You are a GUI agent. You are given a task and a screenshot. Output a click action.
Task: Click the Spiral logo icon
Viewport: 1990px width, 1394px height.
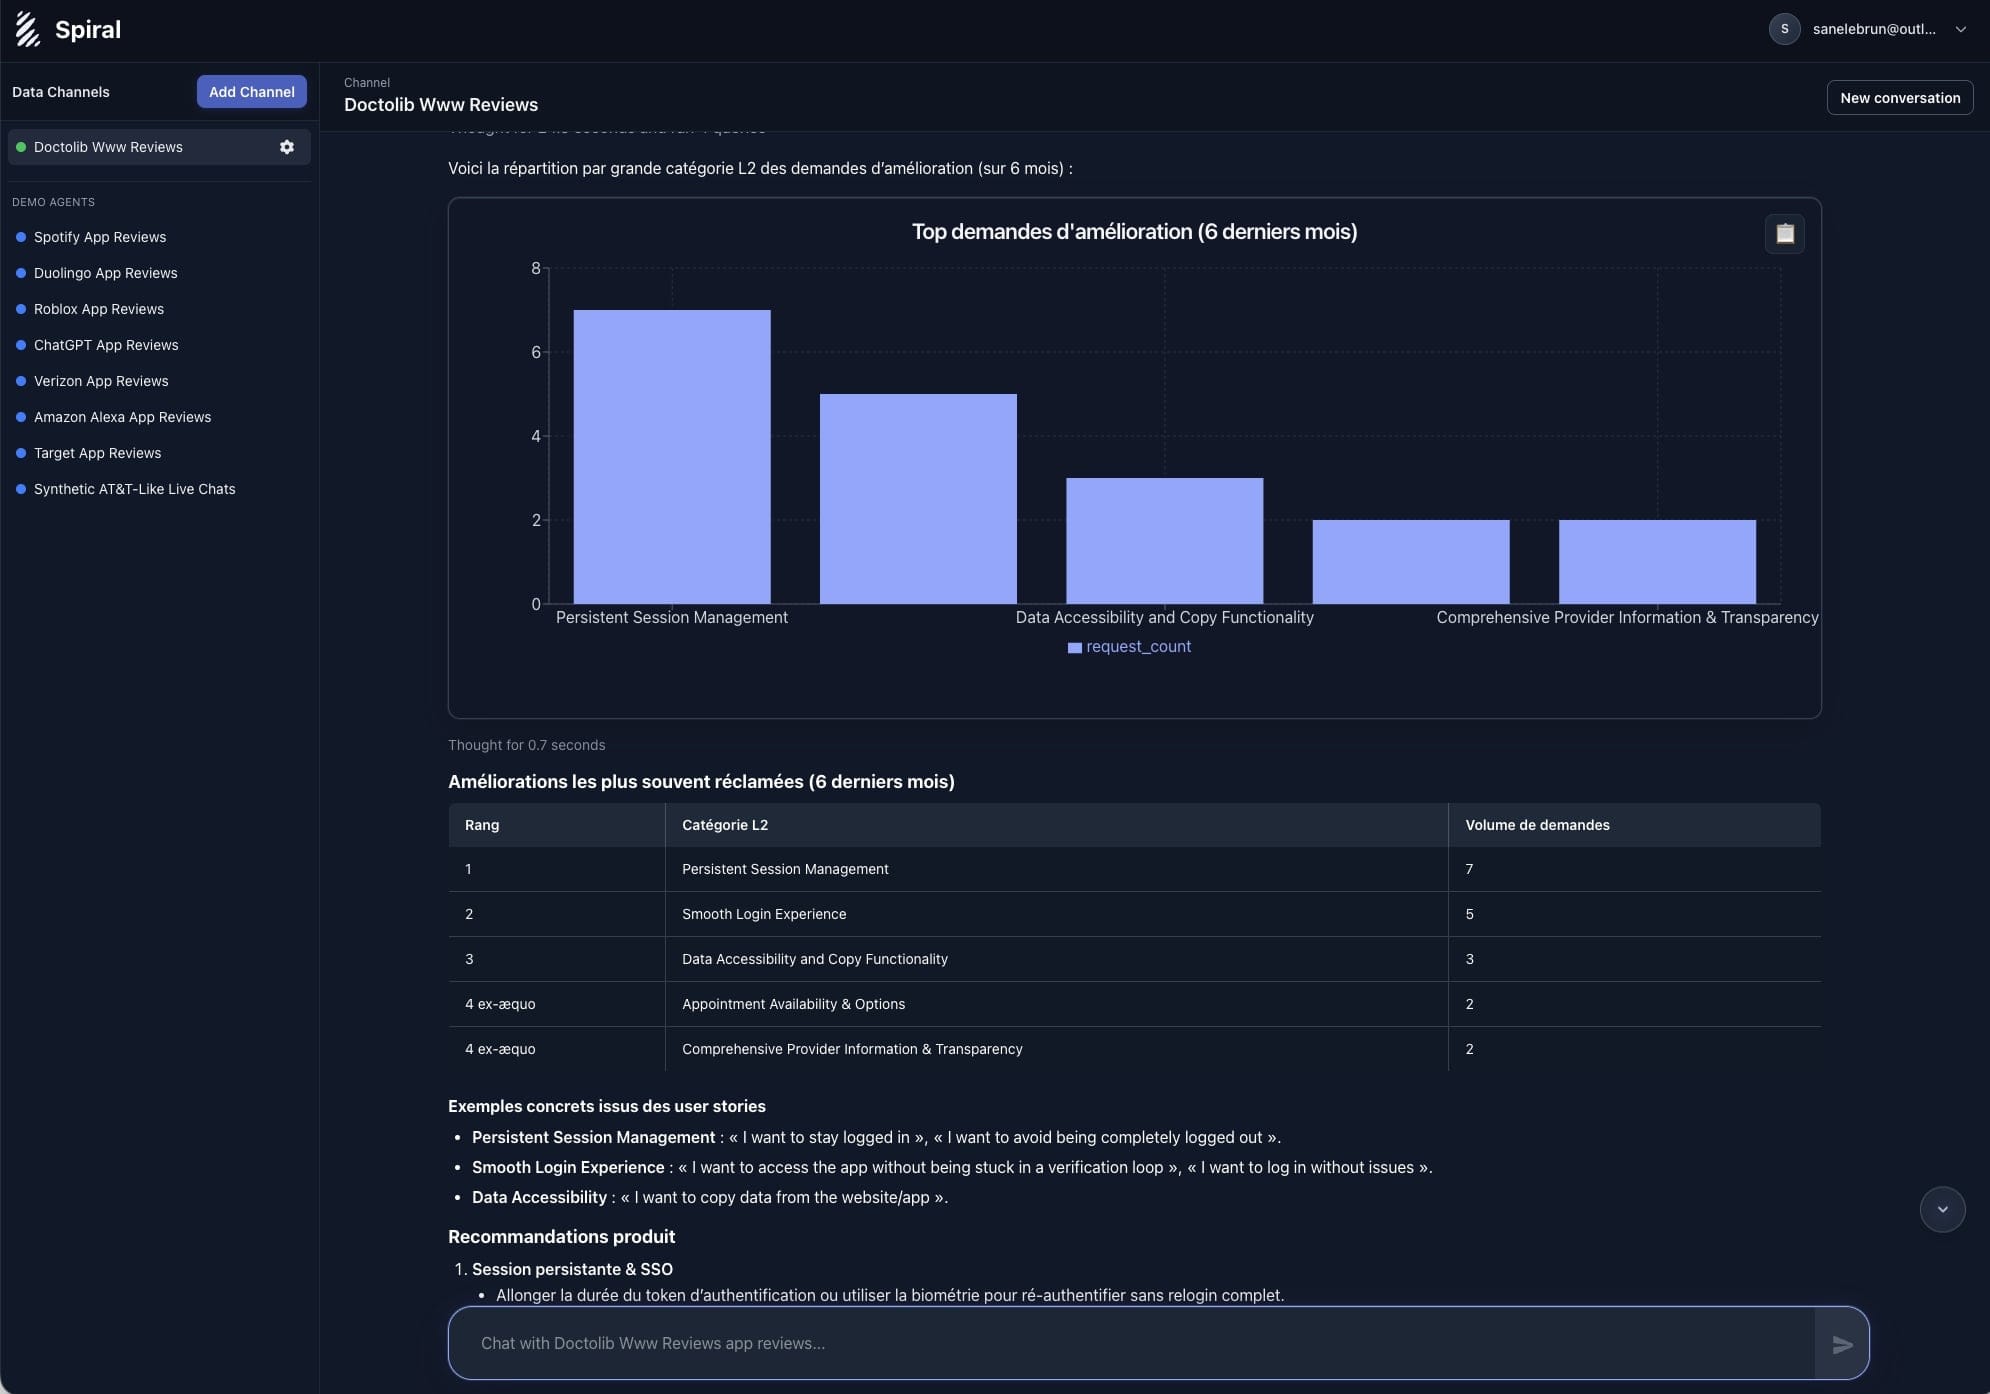click(28, 29)
